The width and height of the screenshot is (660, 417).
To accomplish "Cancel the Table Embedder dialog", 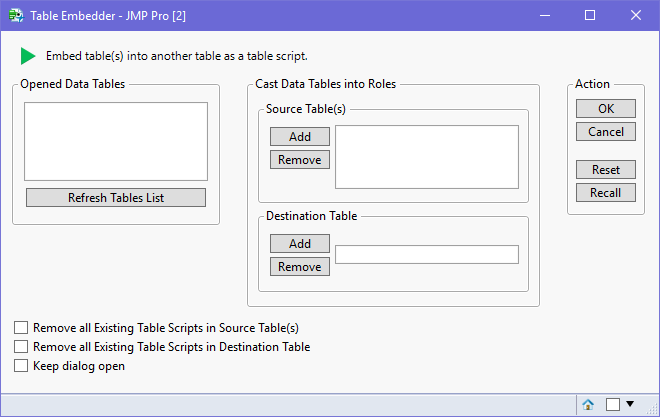I will pyautogui.click(x=606, y=132).
